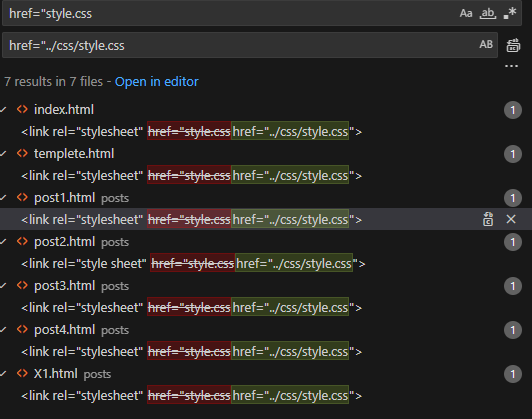Click Open in editor link

click(x=156, y=82)
